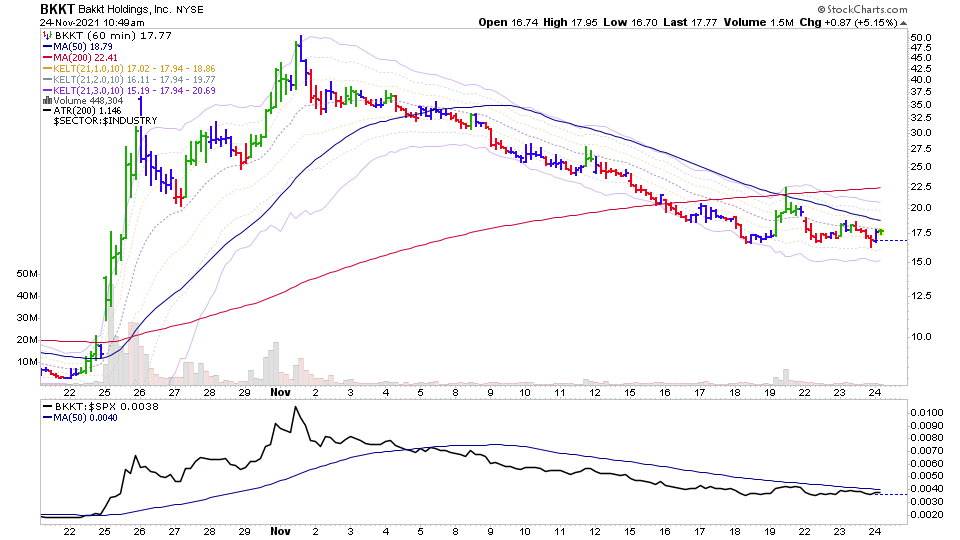
Task: Select the red MA(200) 22.41 legend line swatch
Action: tap(47, 58)
